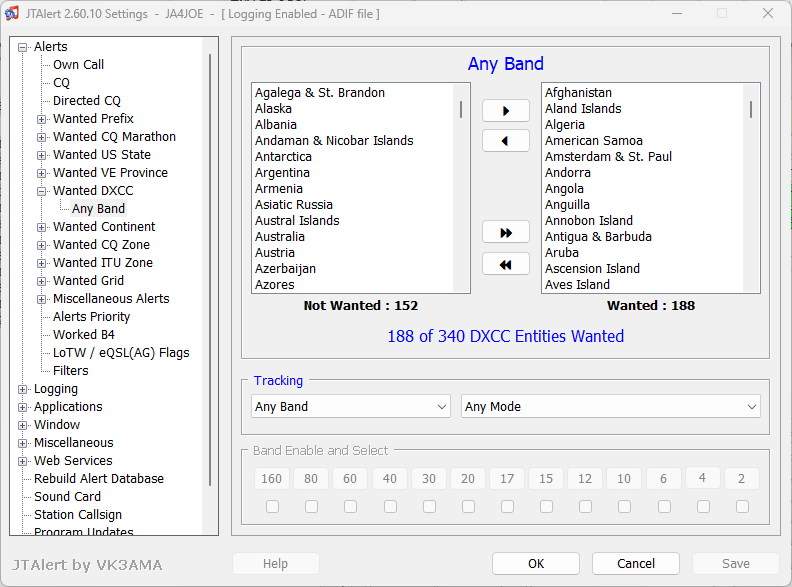Select American Samoa in the Wanted list
The width and height of the screenshot is (792, 587).
pyautogui.click(x=594, y=140)
